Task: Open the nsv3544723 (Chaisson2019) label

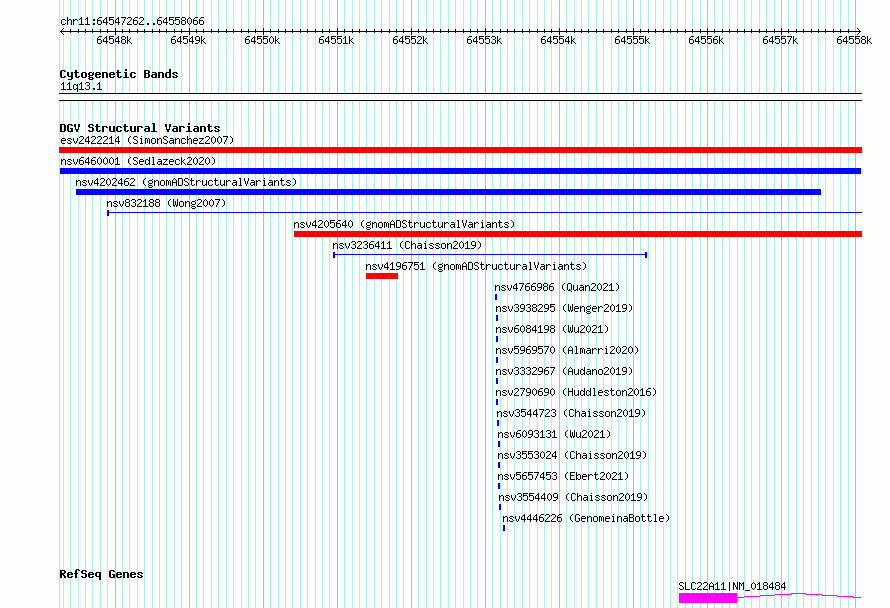Action: 571,413
